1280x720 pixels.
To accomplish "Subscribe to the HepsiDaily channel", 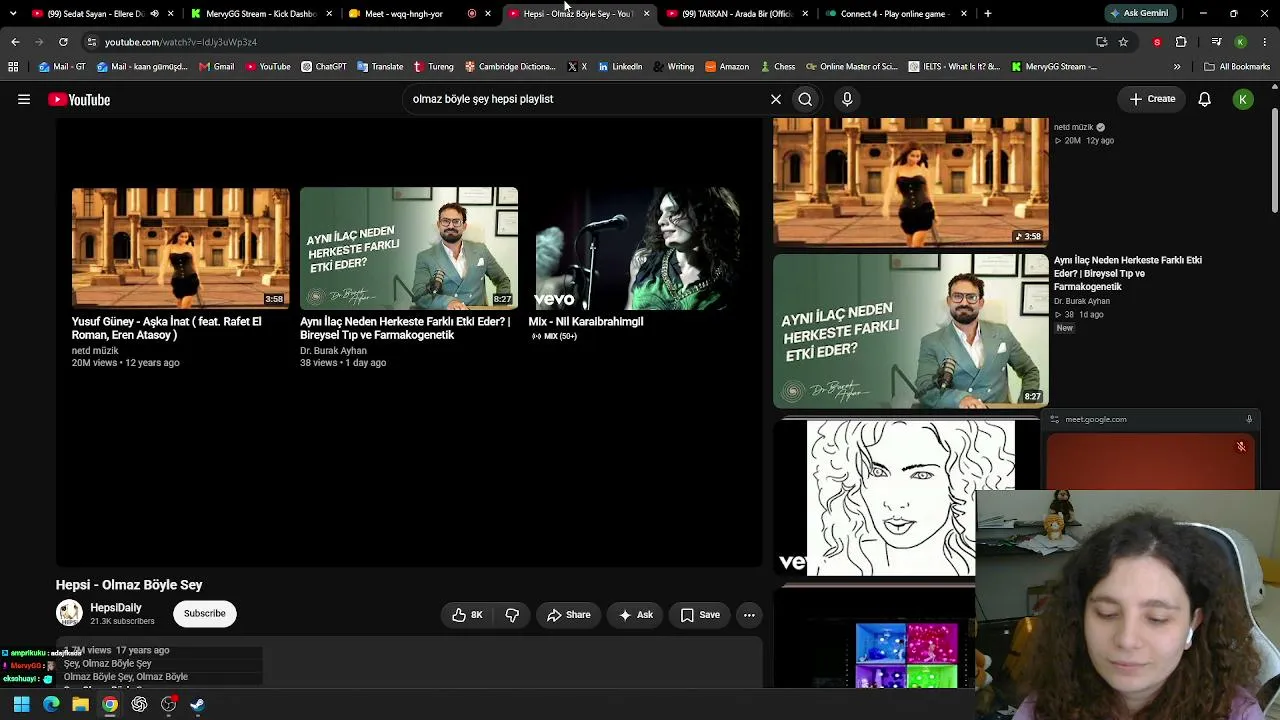I will click(204, 613).
